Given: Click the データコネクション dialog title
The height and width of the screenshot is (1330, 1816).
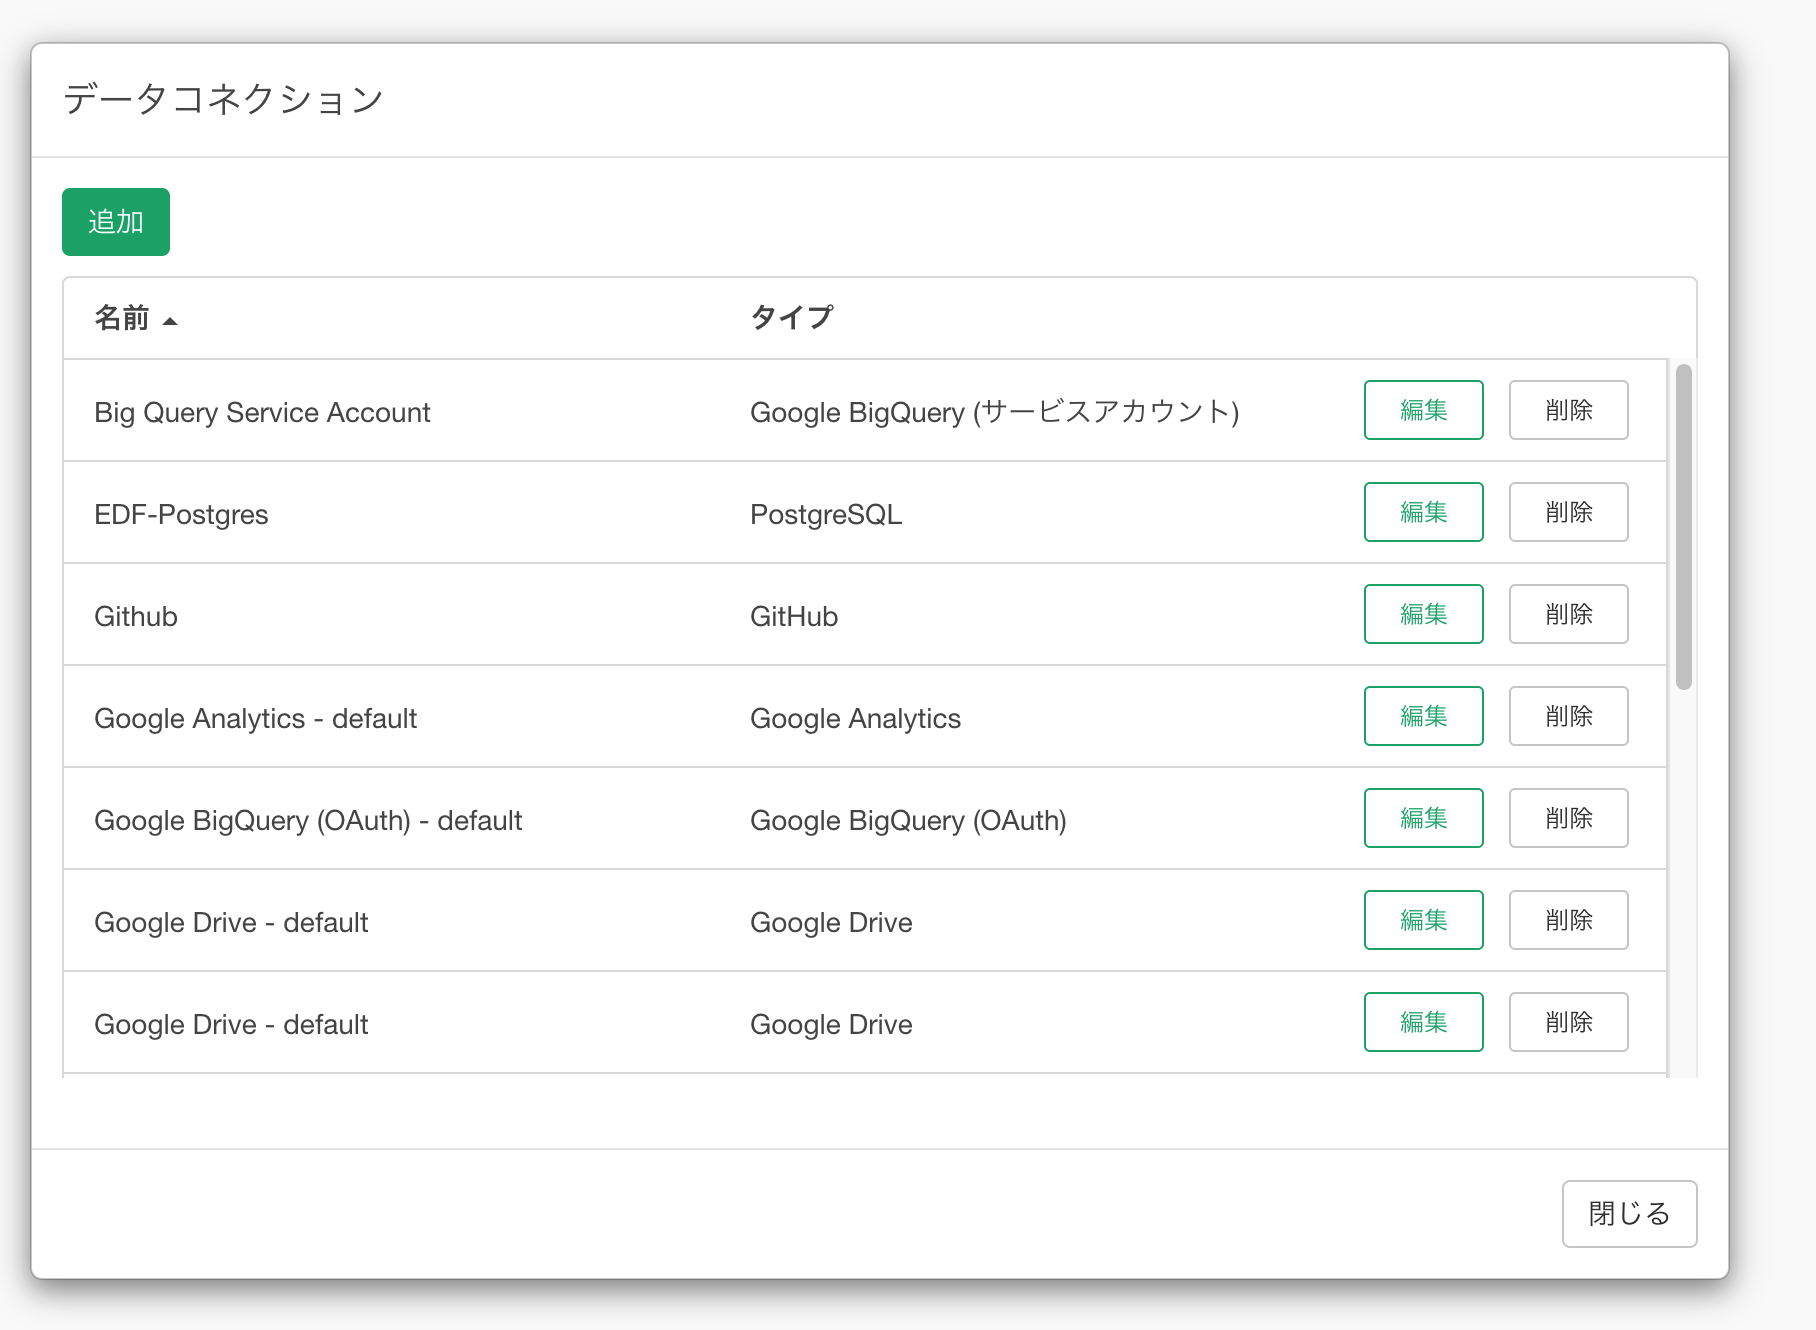Looking at the screenshot, I should pos(223,99).
